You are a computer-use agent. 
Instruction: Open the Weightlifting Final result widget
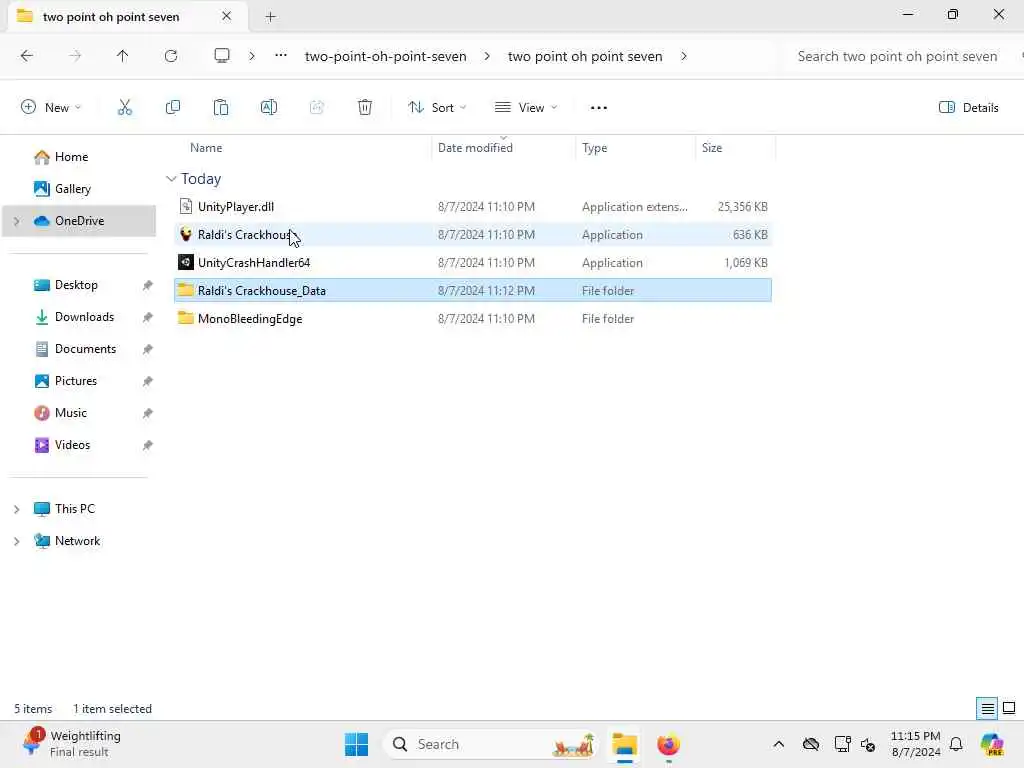72,744
